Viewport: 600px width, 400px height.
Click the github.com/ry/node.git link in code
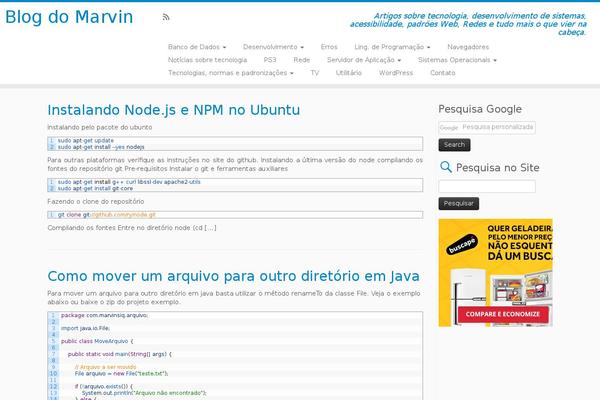click(x=123, y=215)
